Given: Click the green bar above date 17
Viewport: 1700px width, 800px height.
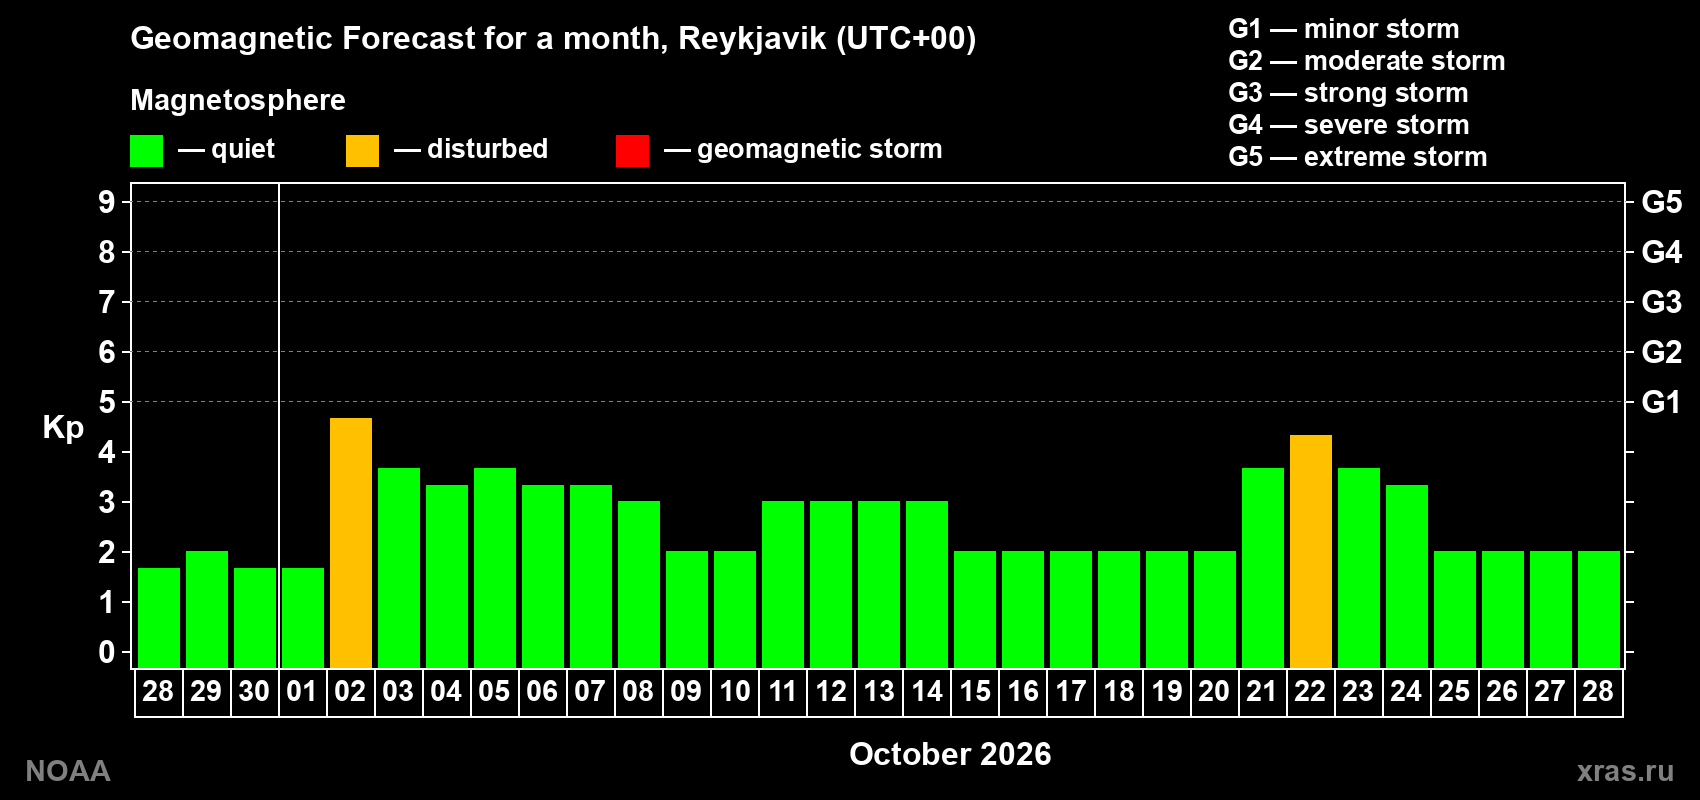Looking at the screenshot, I should point(1071,609).
